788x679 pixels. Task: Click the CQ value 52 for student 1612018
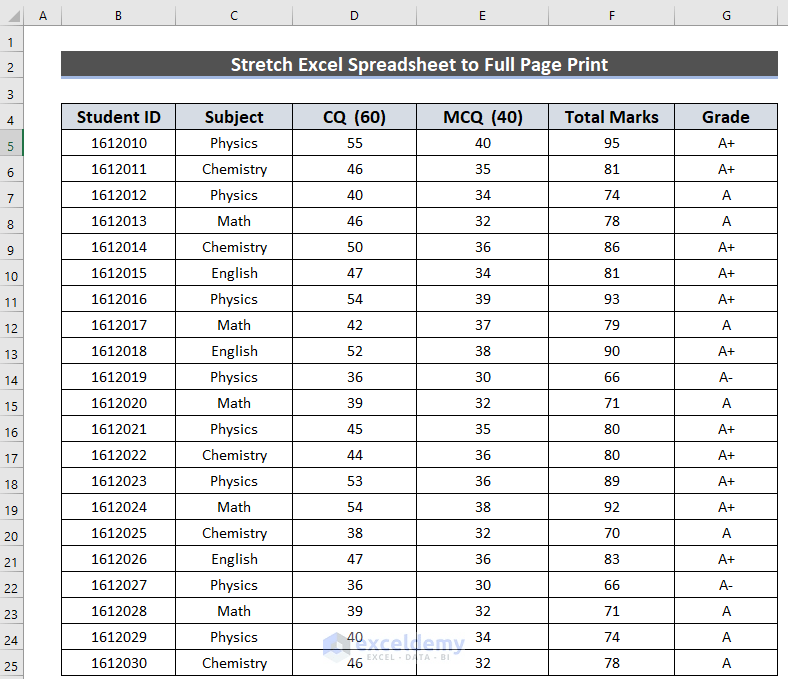click(x=354, y=351)
